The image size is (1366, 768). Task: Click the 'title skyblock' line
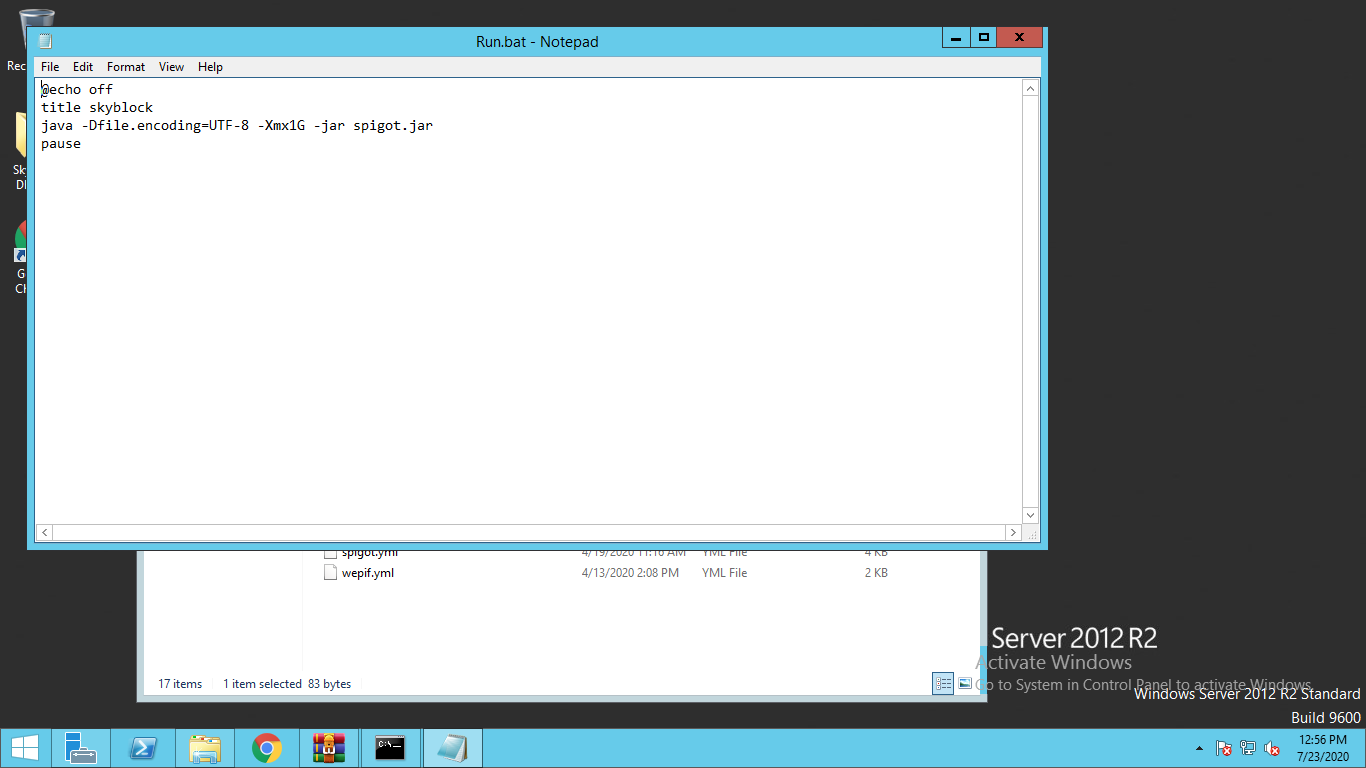click(97, 107)
